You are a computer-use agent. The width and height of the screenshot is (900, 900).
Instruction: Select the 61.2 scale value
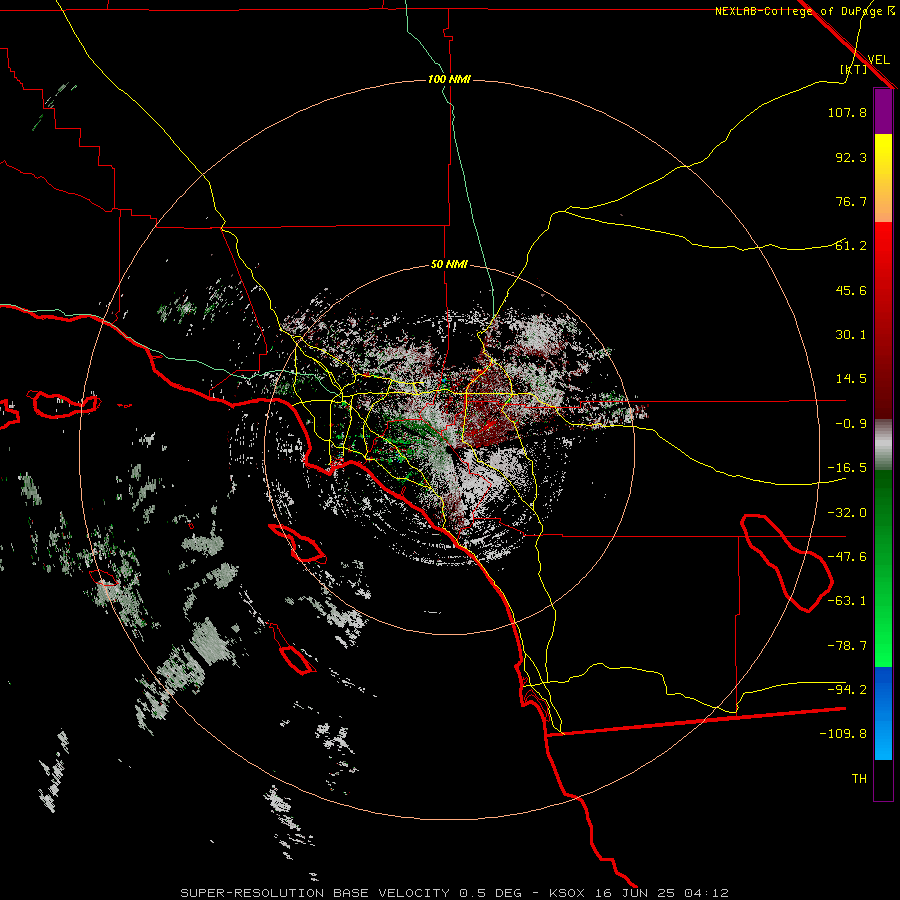851,246
